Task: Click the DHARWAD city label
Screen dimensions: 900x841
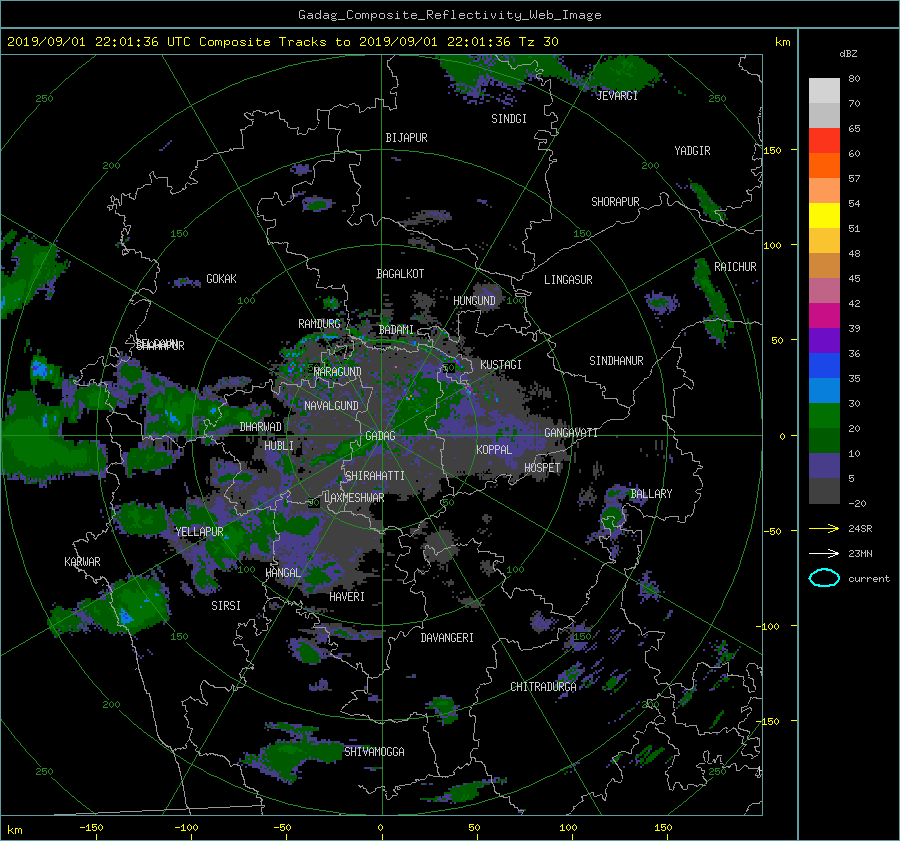Action: pos(261,427)
